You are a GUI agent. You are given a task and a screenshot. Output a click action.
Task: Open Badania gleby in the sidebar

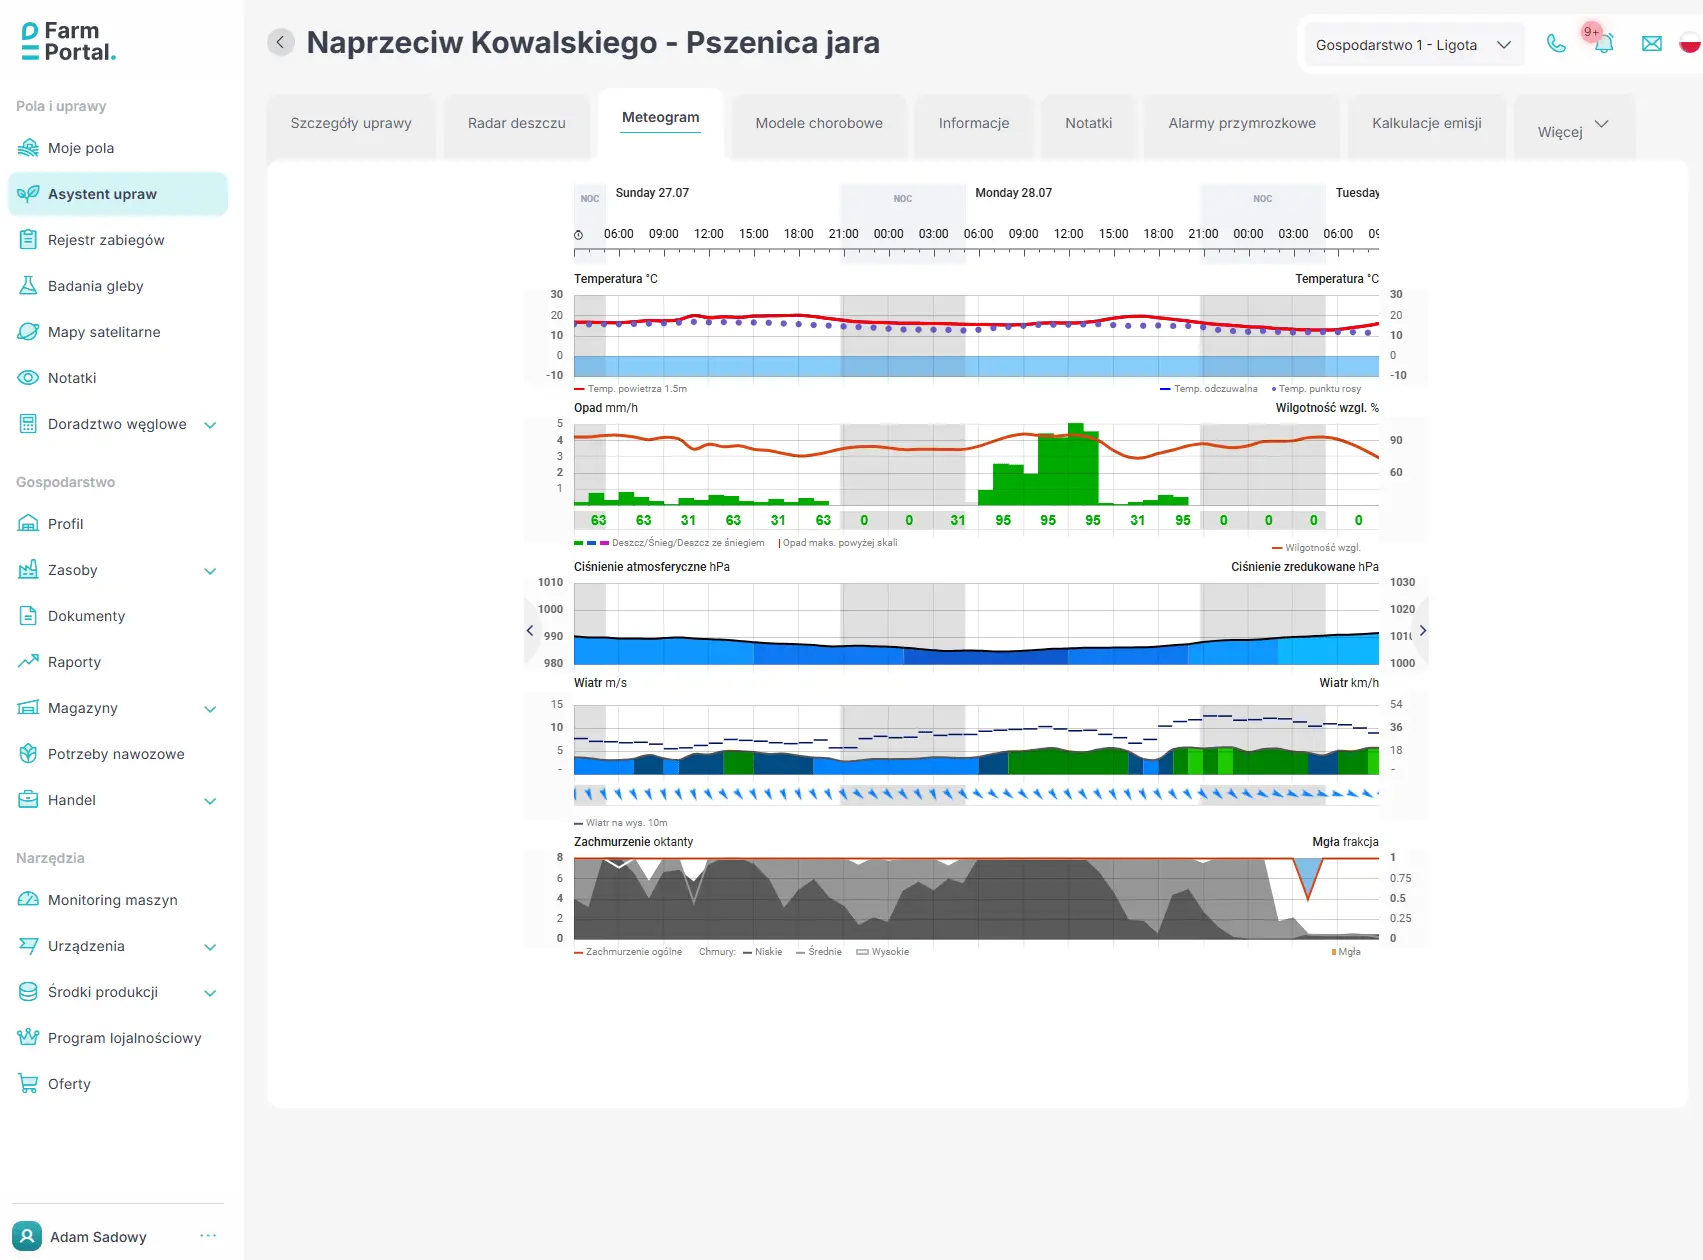pyautogui.click(x=96, y=286)
